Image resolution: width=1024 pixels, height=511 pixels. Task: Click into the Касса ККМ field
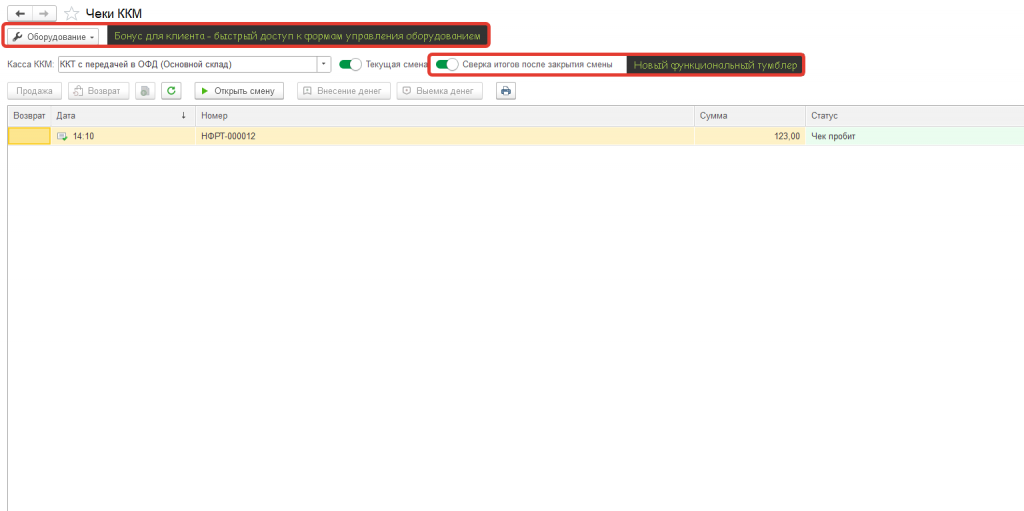[x=187, y=65]
